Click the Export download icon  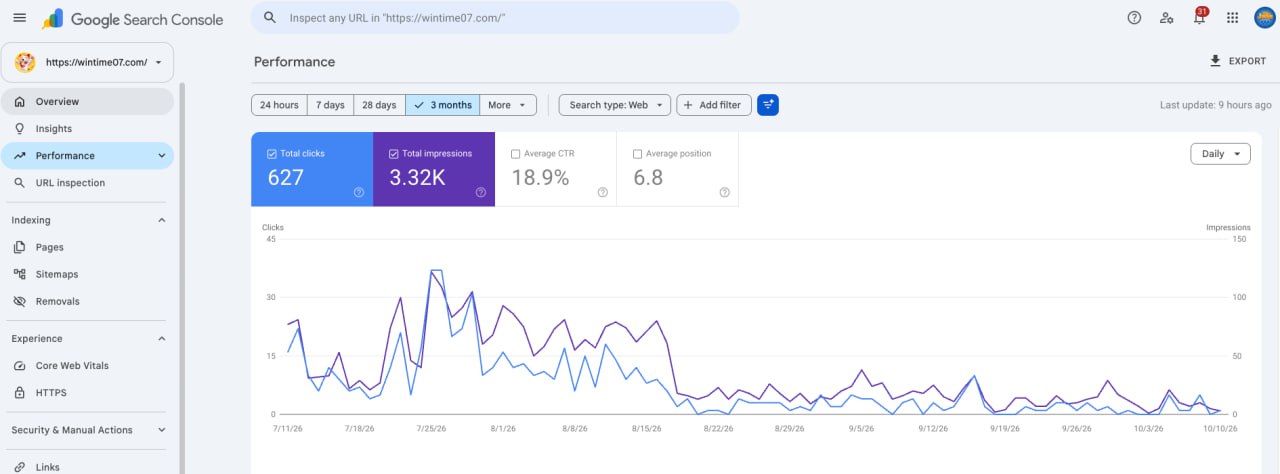[1215, 61]
